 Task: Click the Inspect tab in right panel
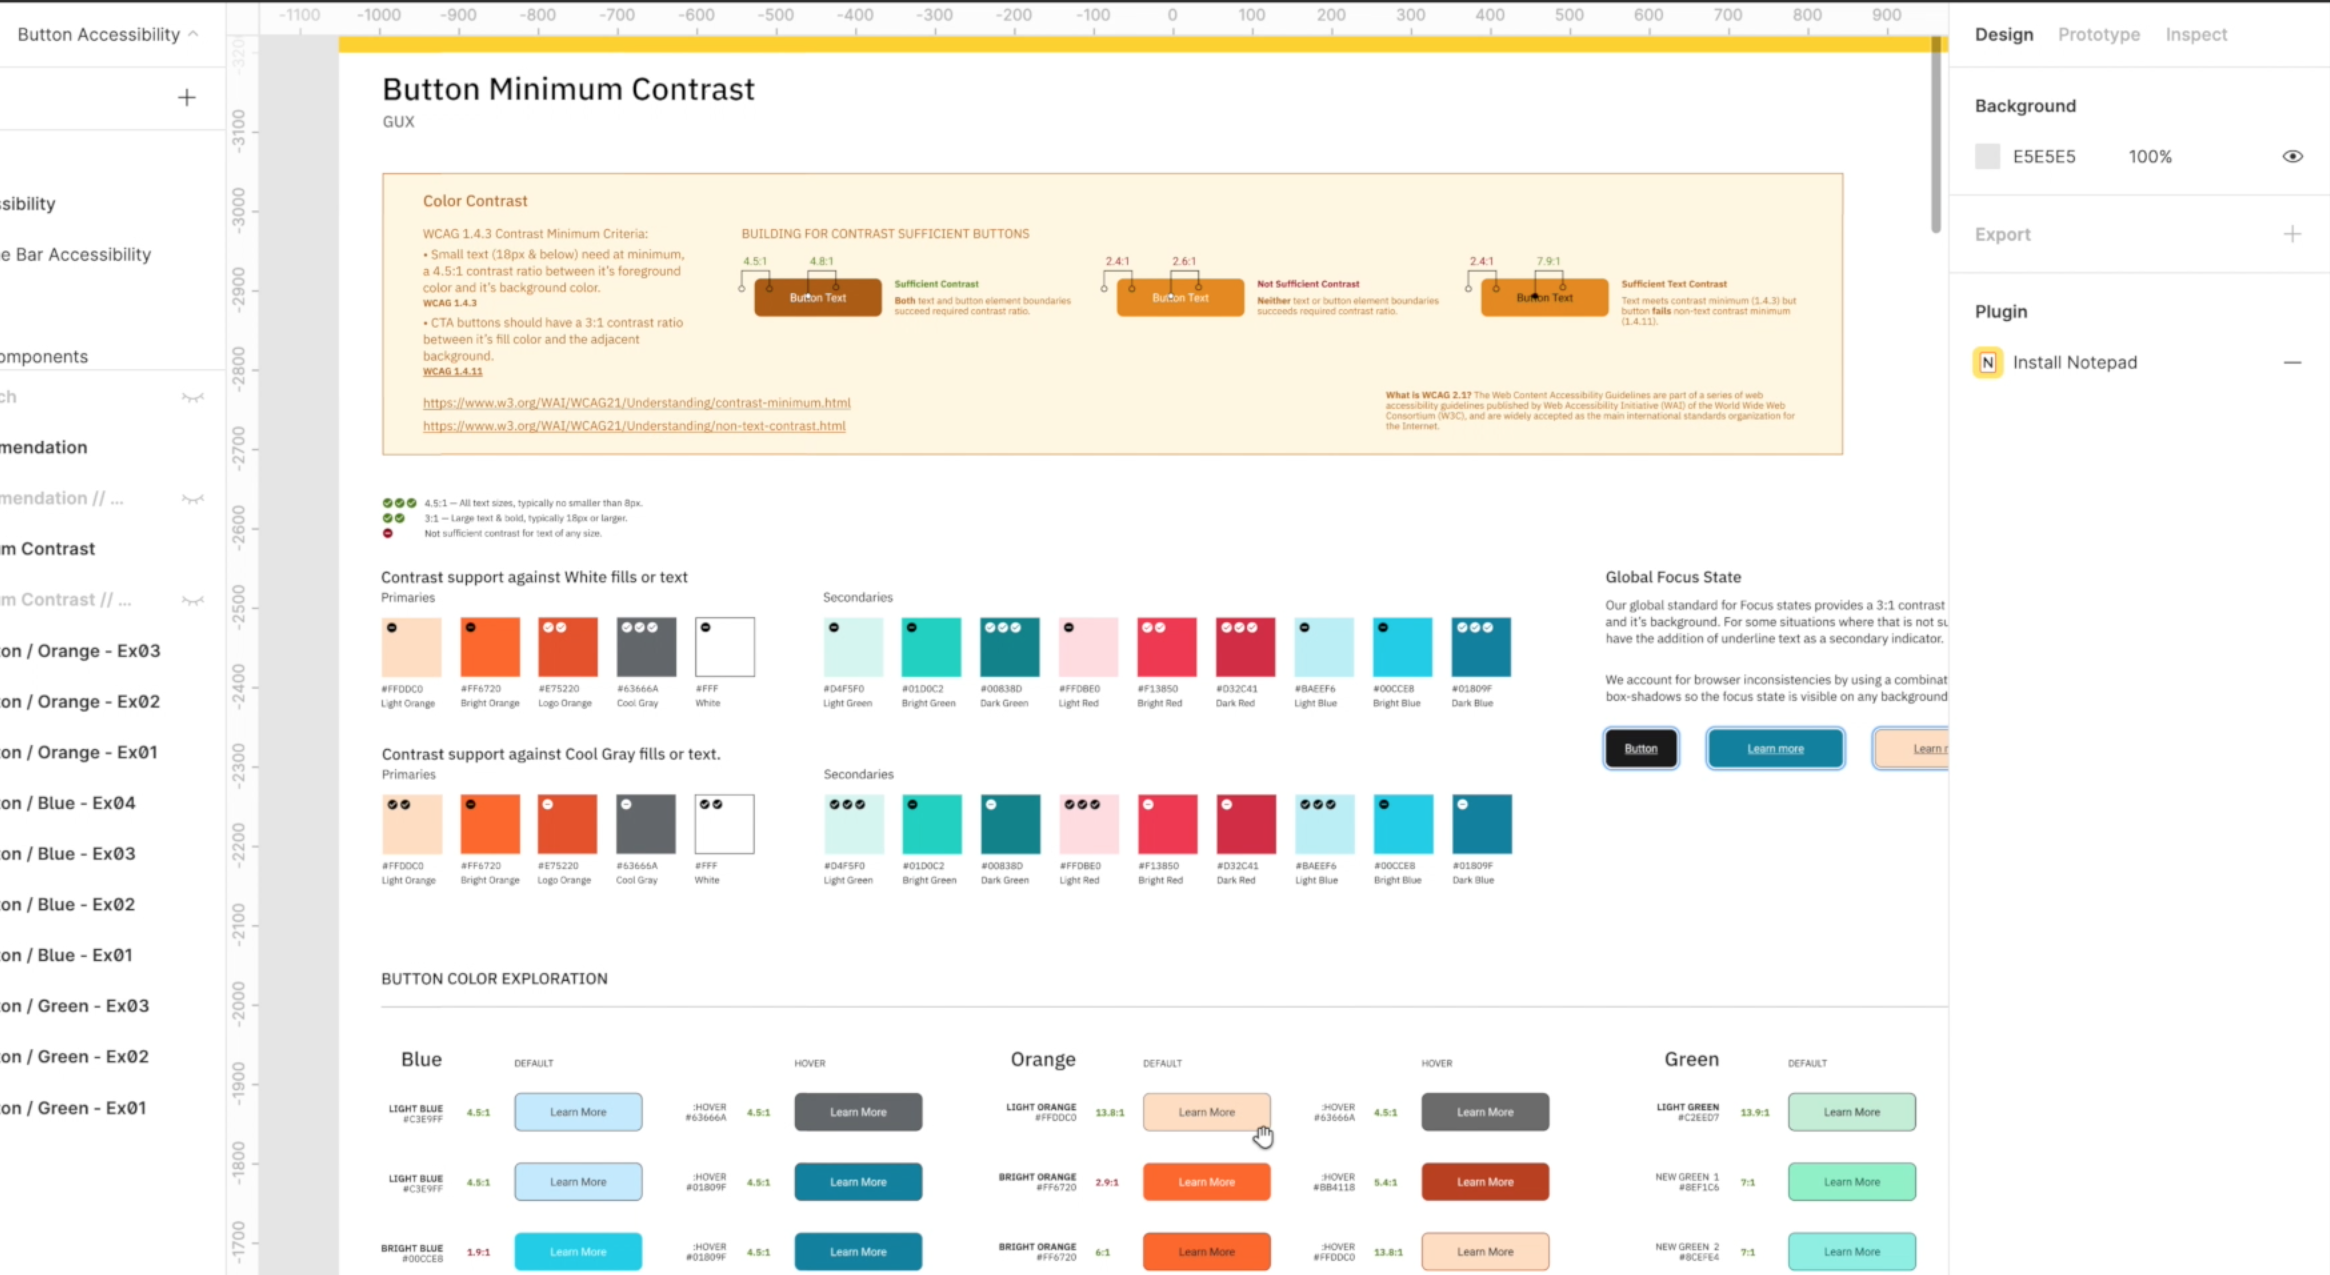(x=2198, y=33)
